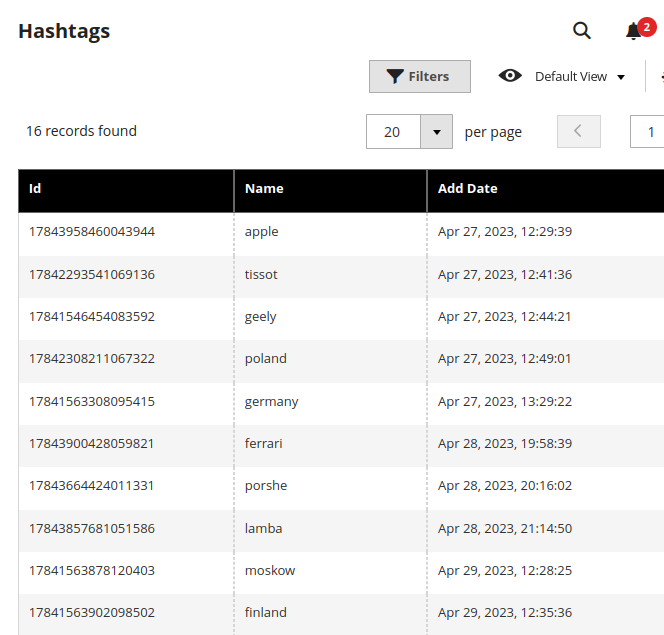The width and height of the screenshot is (664, 635).
Task: Open notifications bell with 2 alerts
Action: click(x=639, y=29)
